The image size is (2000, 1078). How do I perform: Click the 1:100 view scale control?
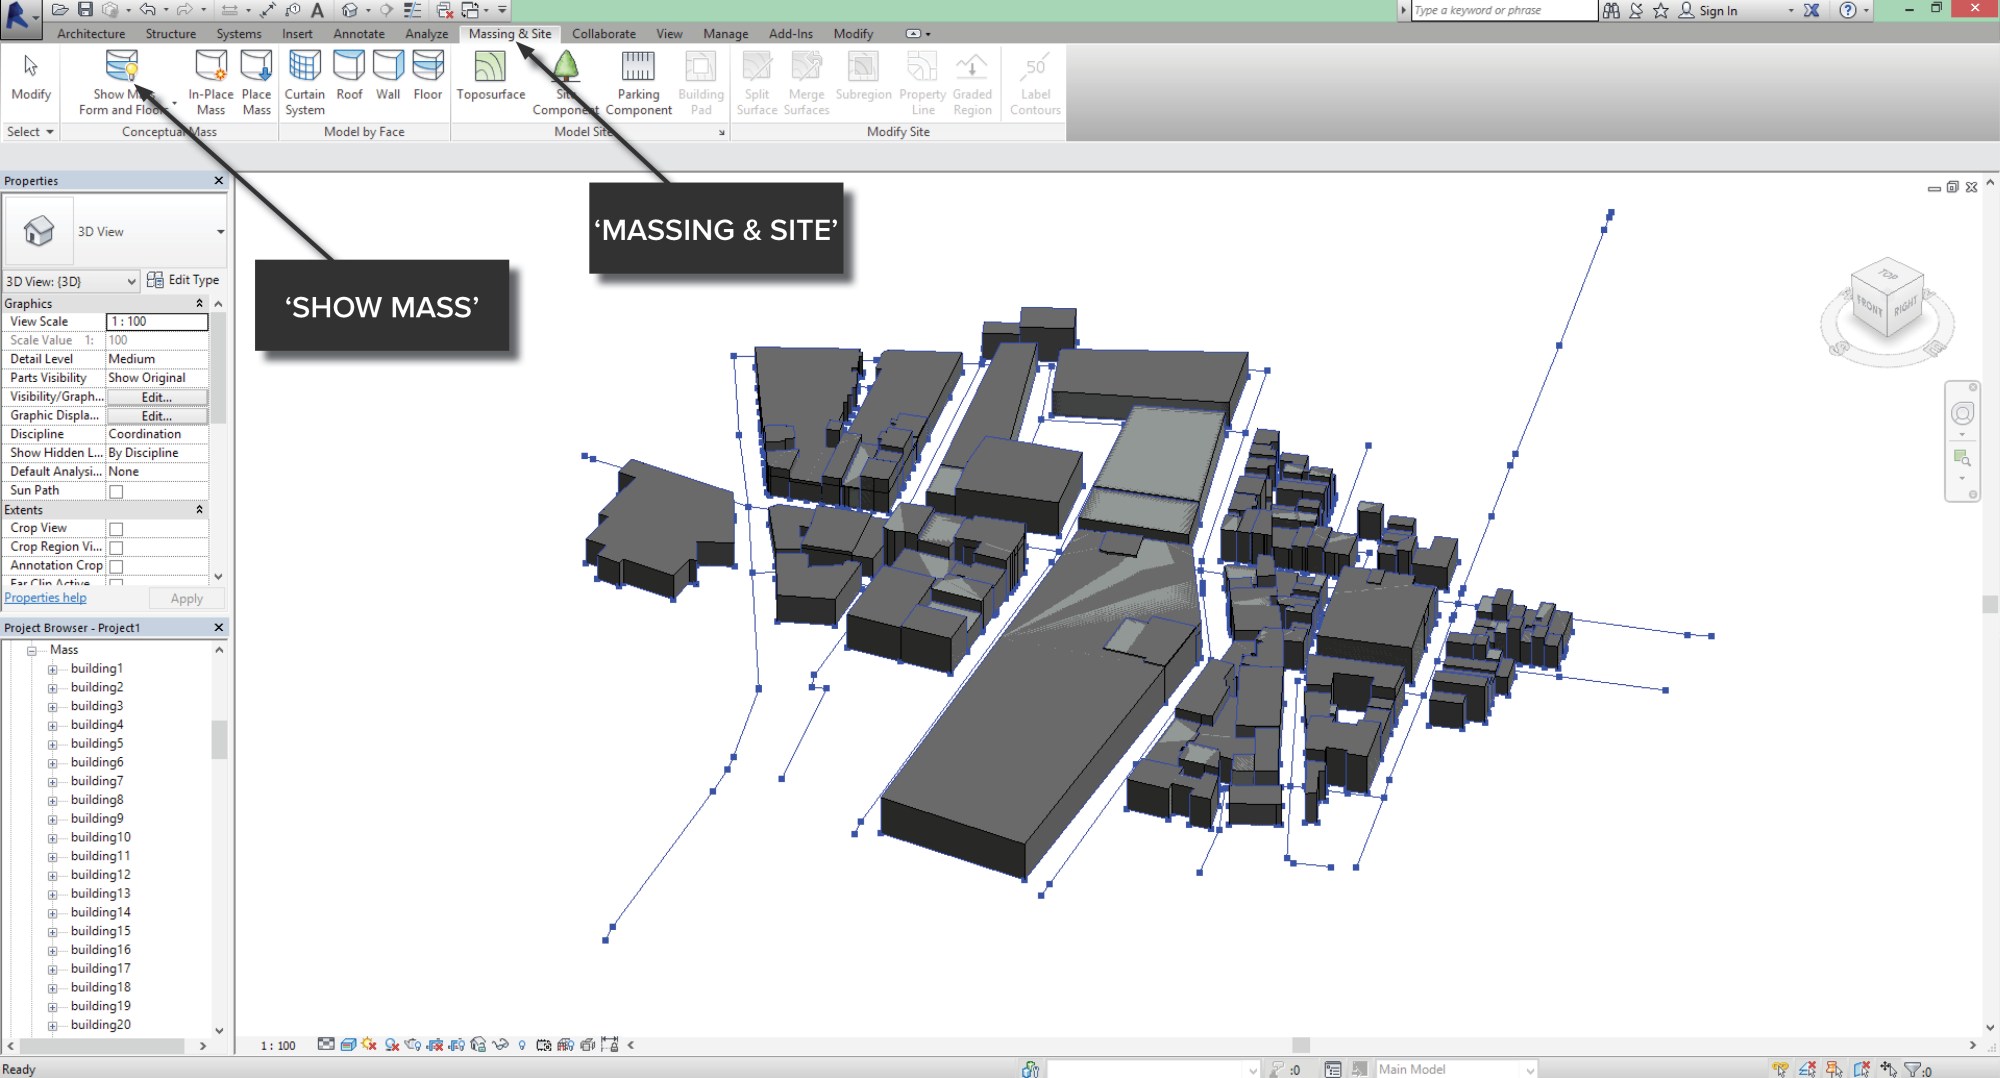[x=277, y=1045]
